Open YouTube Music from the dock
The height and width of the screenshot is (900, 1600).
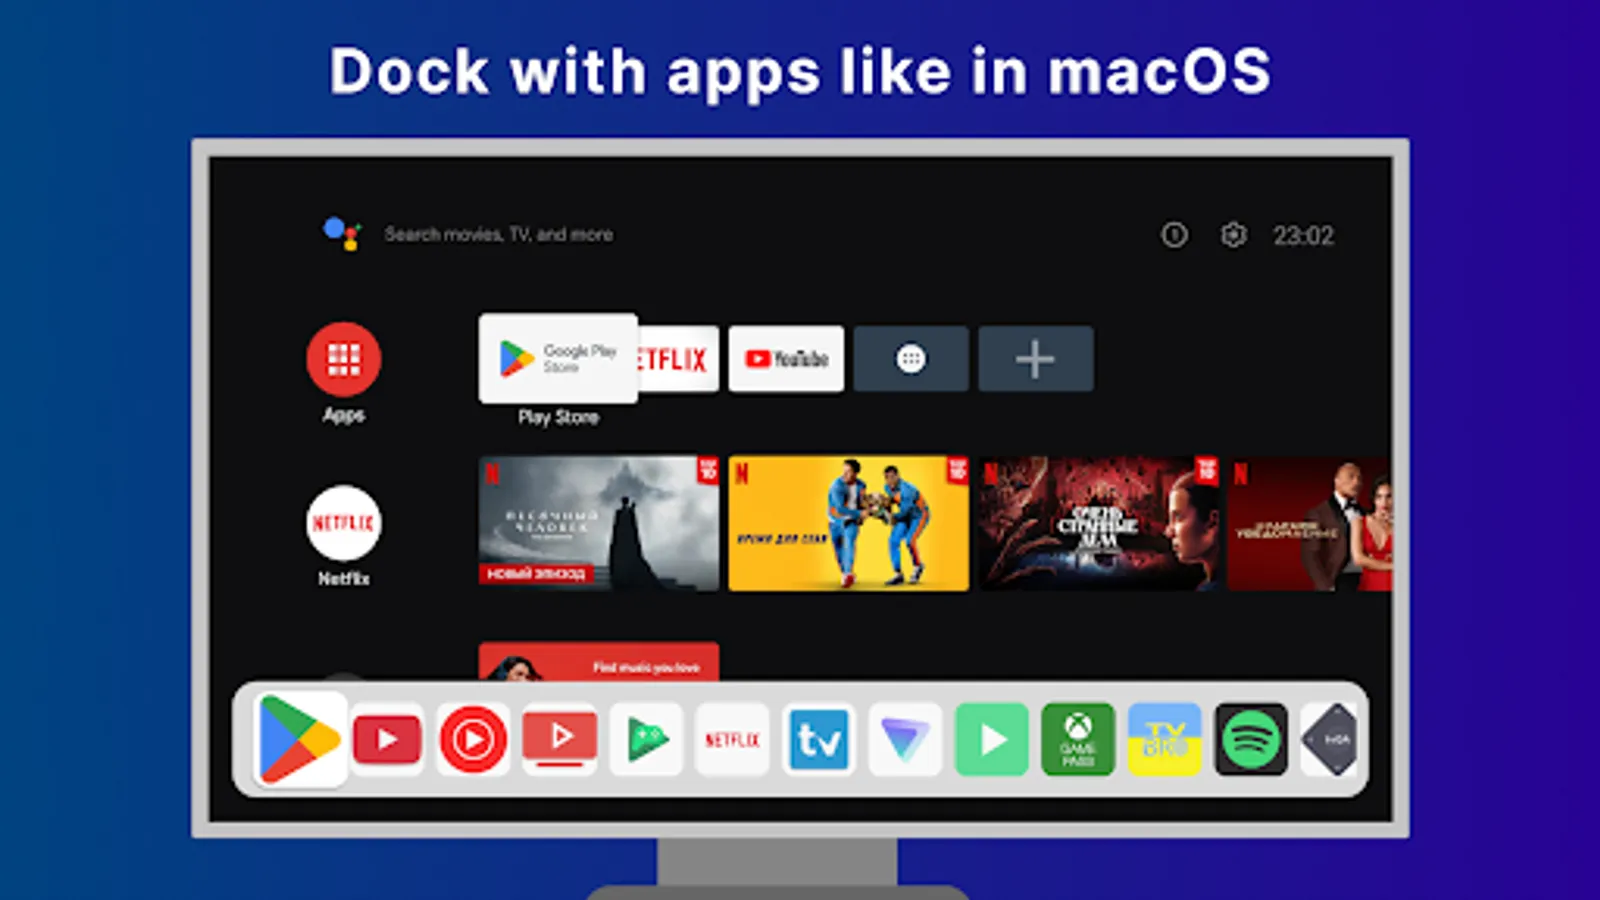click(473, 740)
